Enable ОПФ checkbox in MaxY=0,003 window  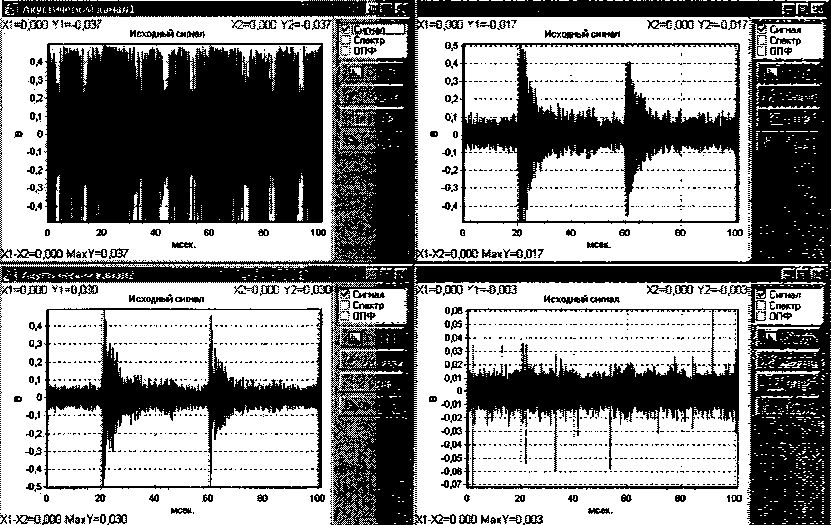762,316
